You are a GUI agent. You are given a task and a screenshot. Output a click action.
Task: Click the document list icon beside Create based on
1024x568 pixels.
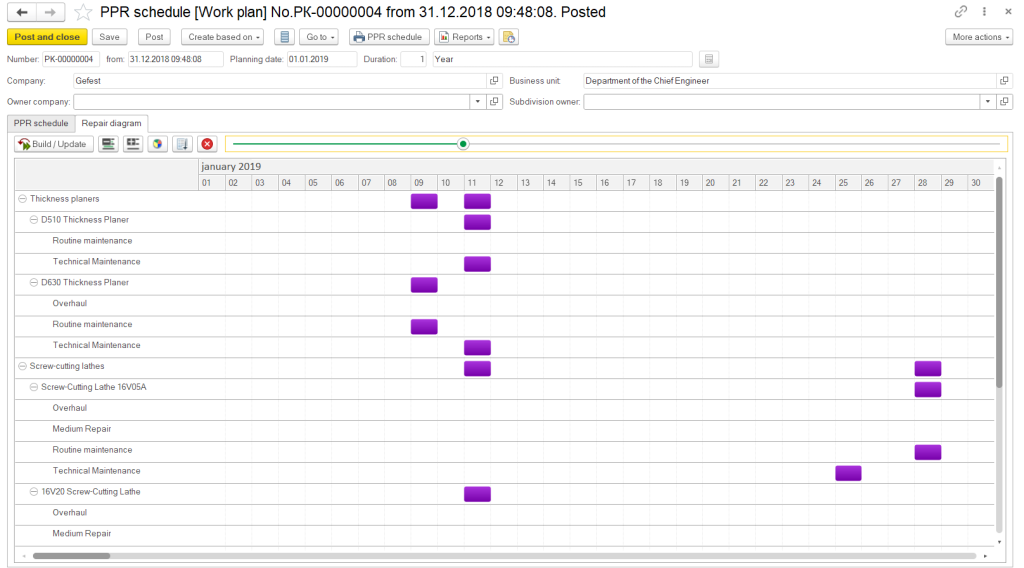(284, 37)
